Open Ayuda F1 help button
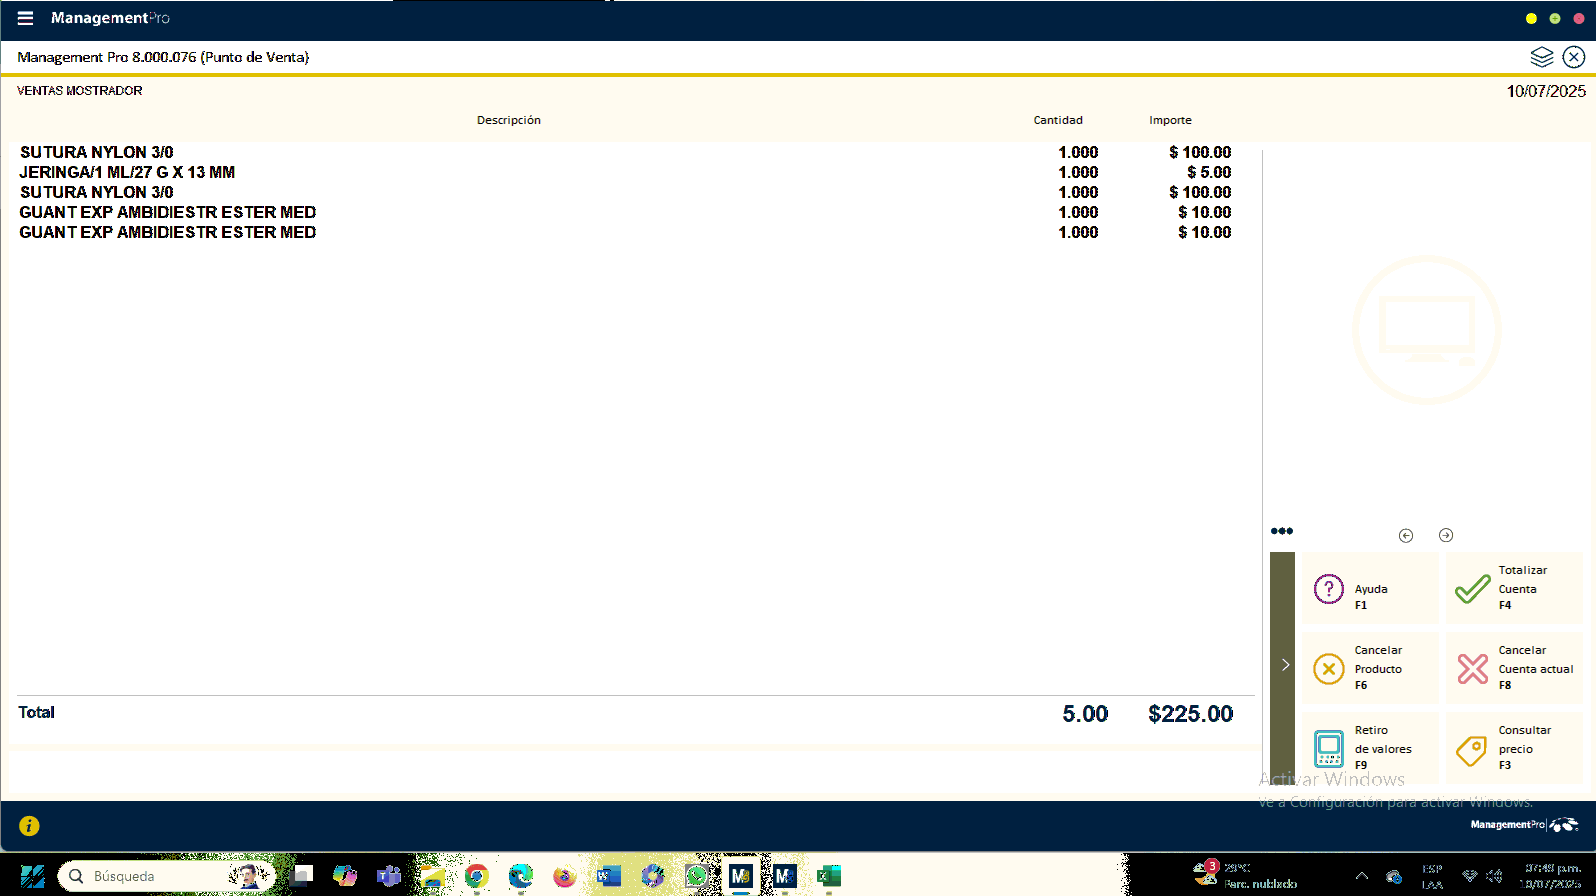 (1370, 589)
